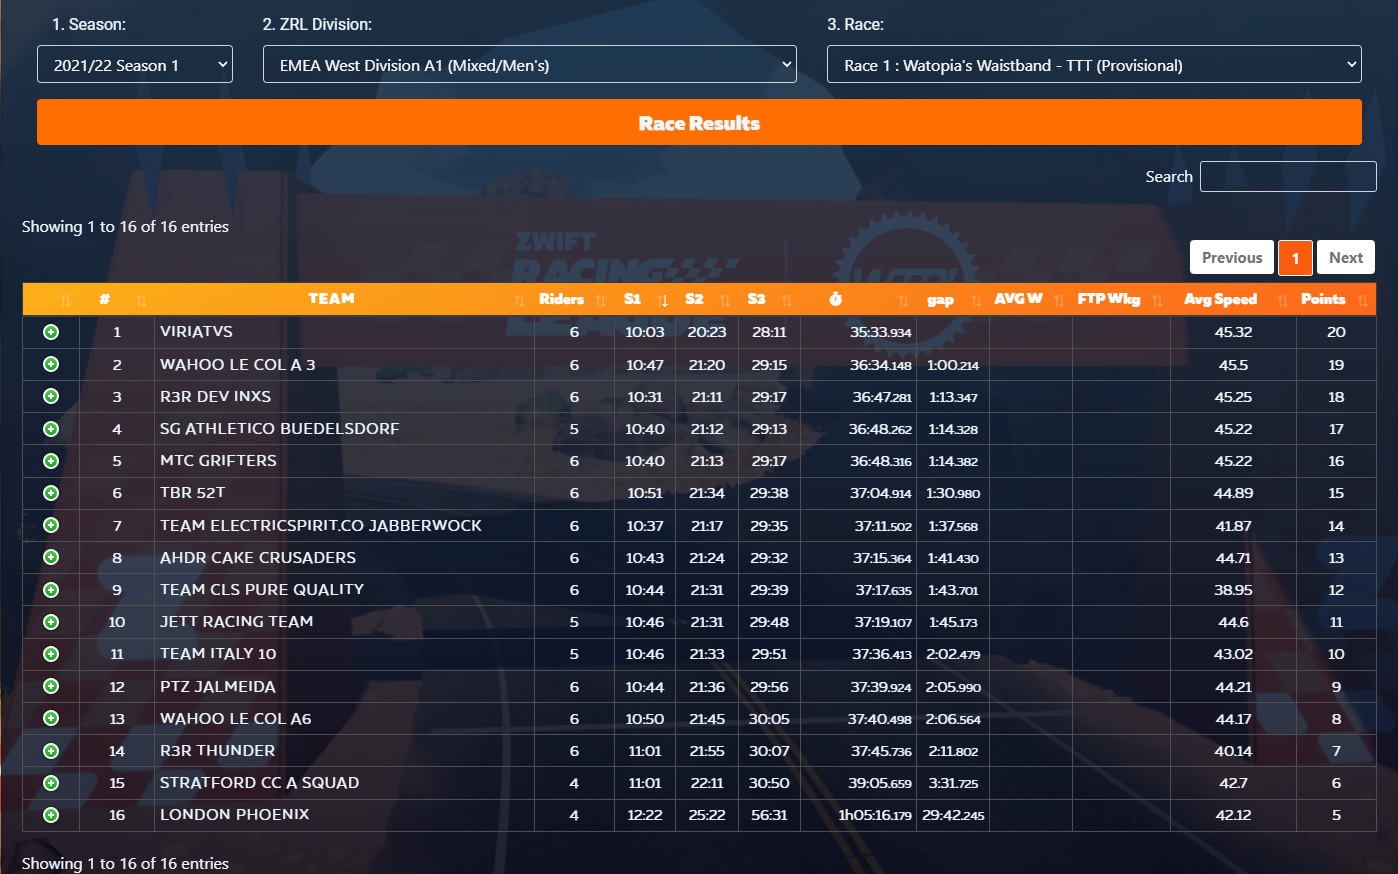Click the PTZ JALMEIDA team name
The width and height of the screenshot is (1398, 874).
(217, 686)
